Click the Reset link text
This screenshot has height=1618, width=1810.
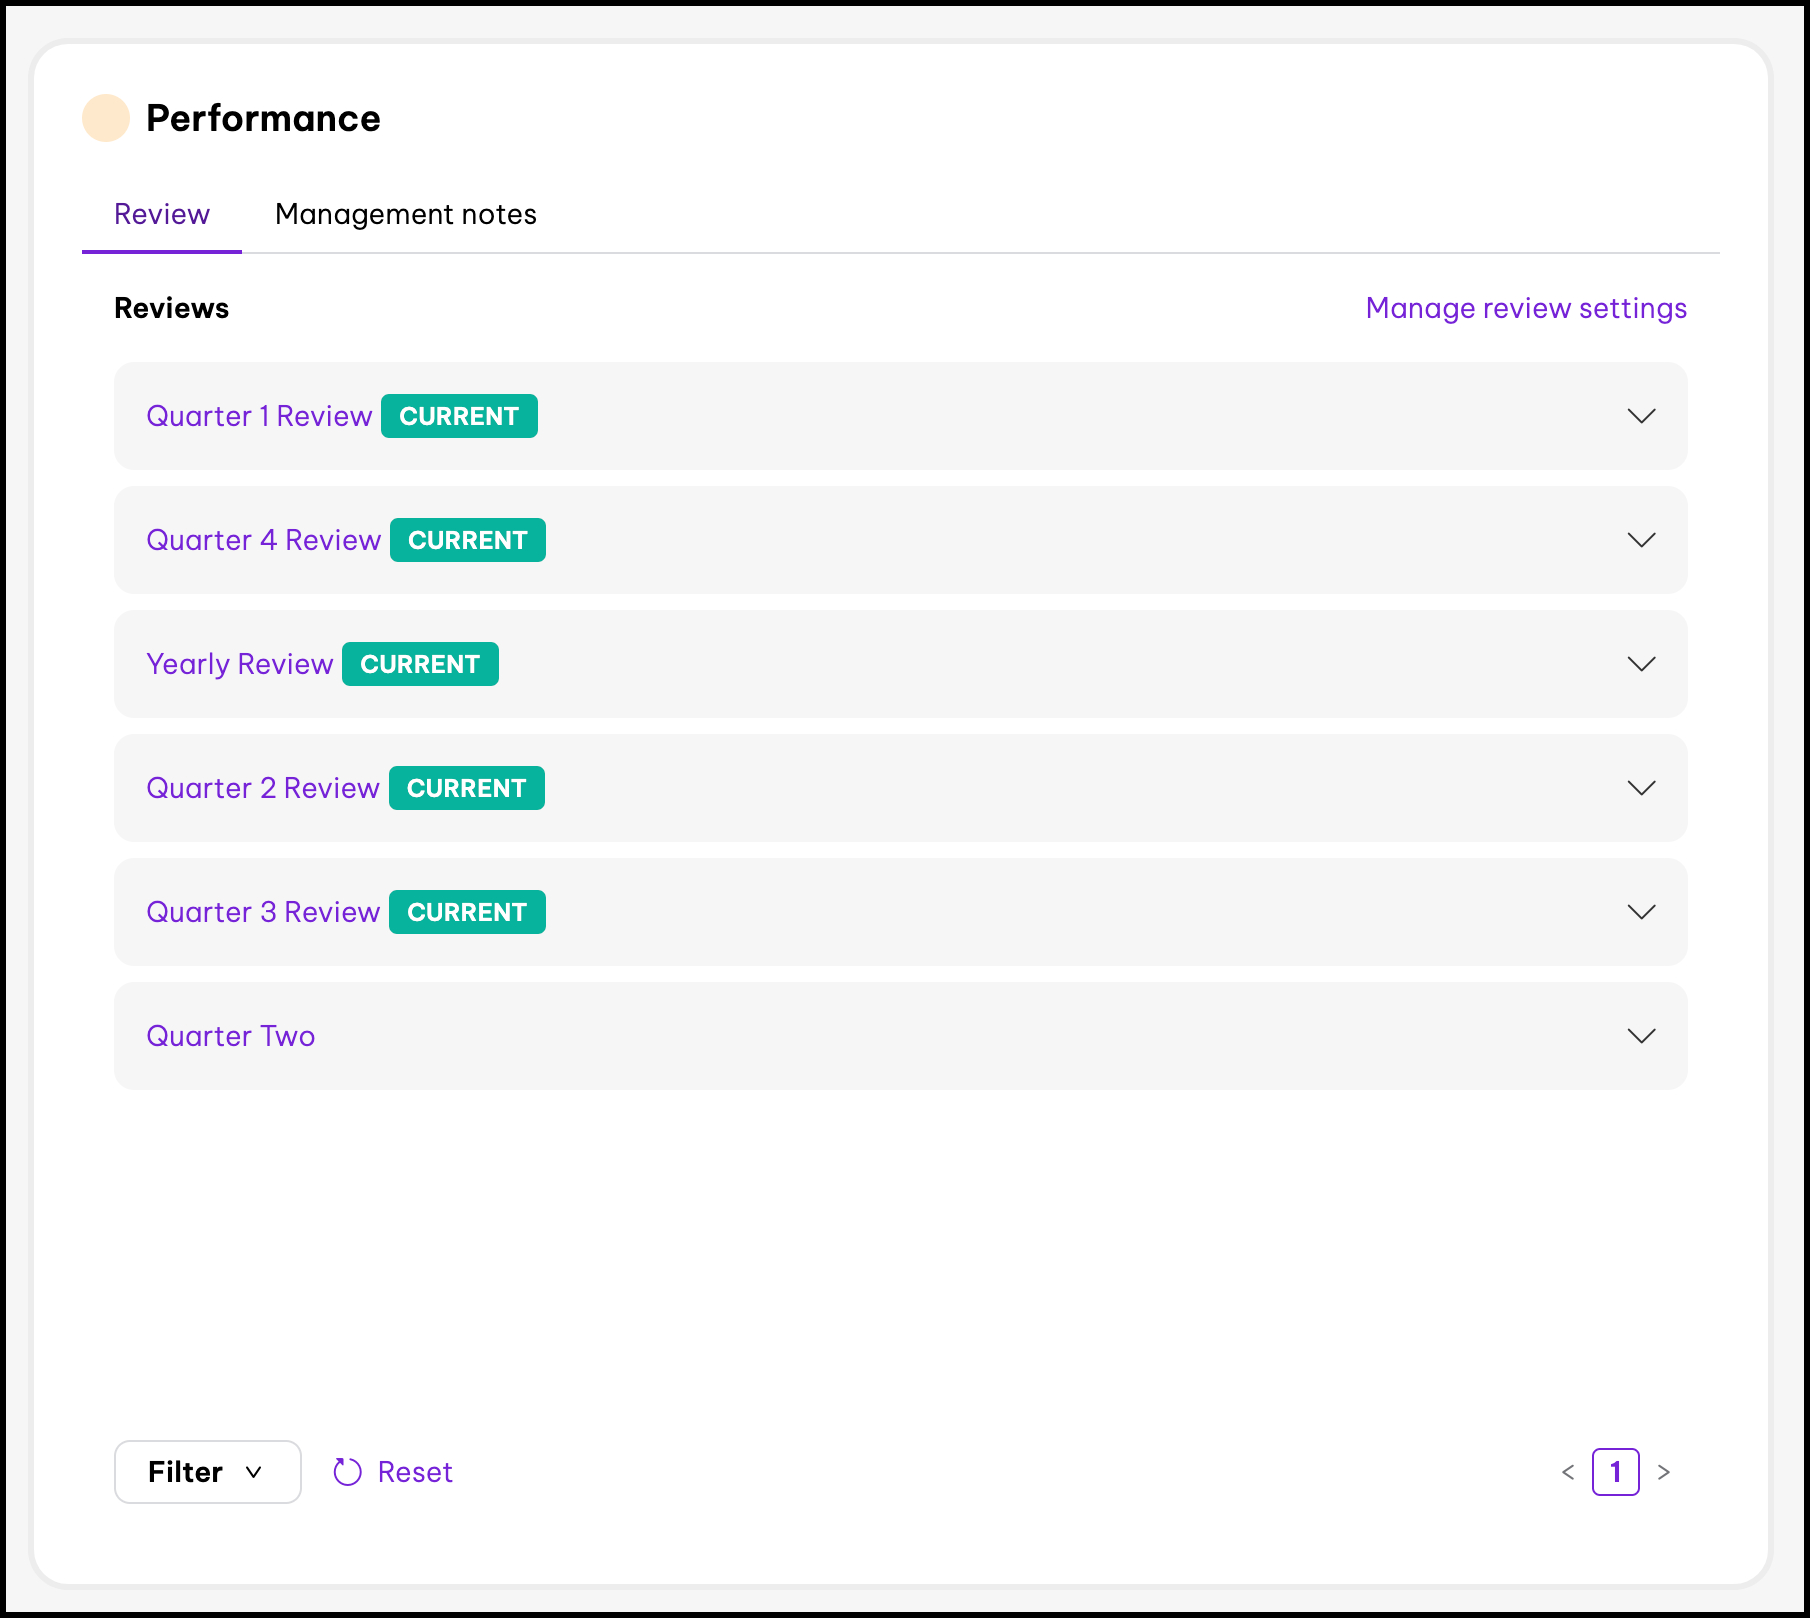pos(415,1472)
